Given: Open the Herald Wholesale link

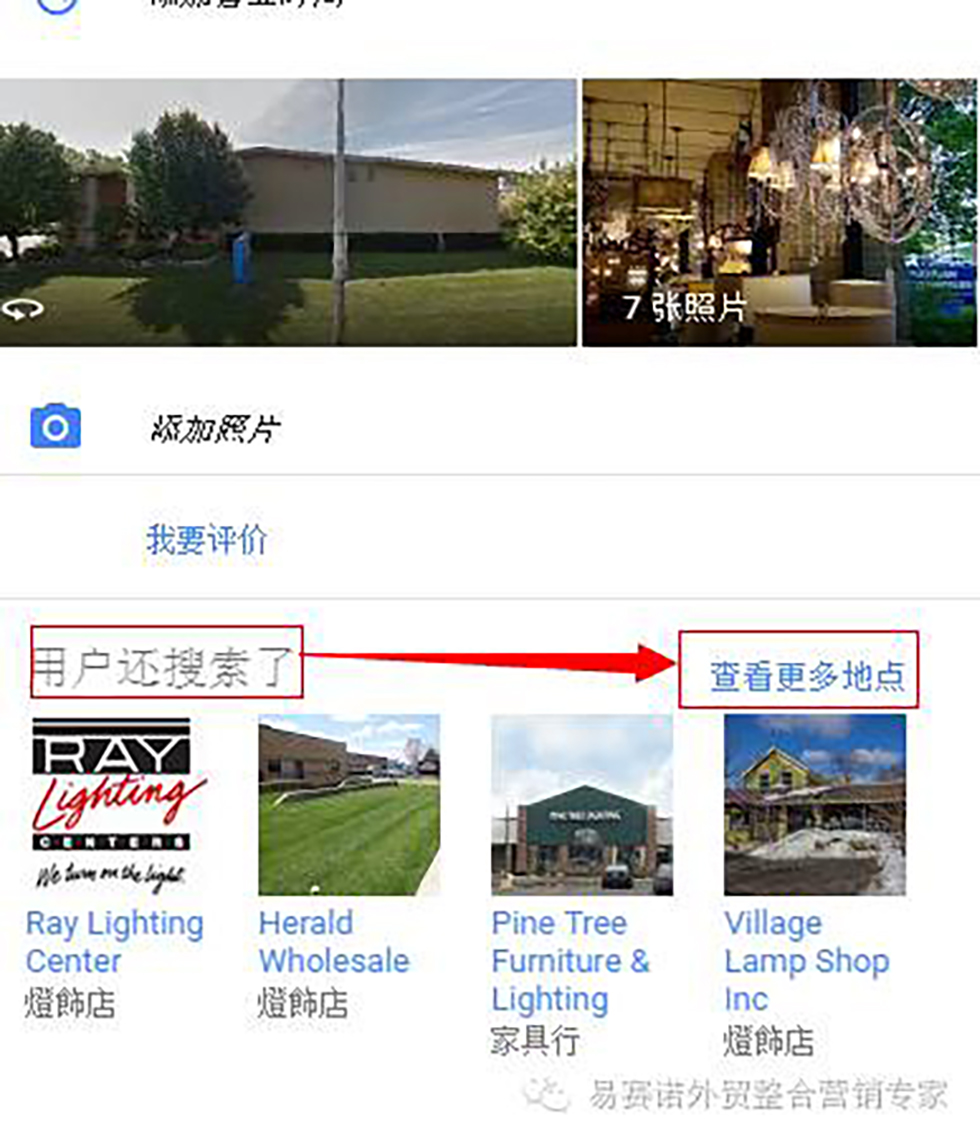Looking at the screenshot, I should coord(334,942).
